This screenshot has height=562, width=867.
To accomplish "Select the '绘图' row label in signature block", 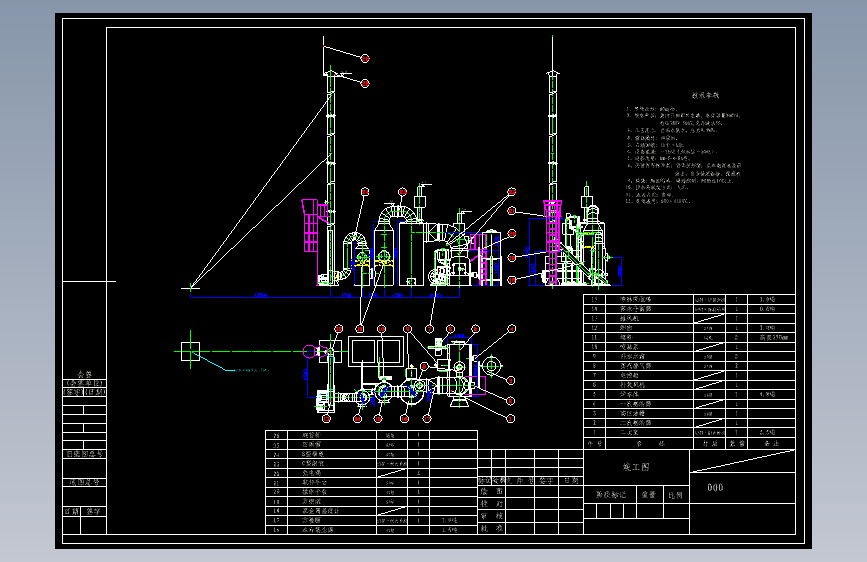I will (x=492, y=491).
